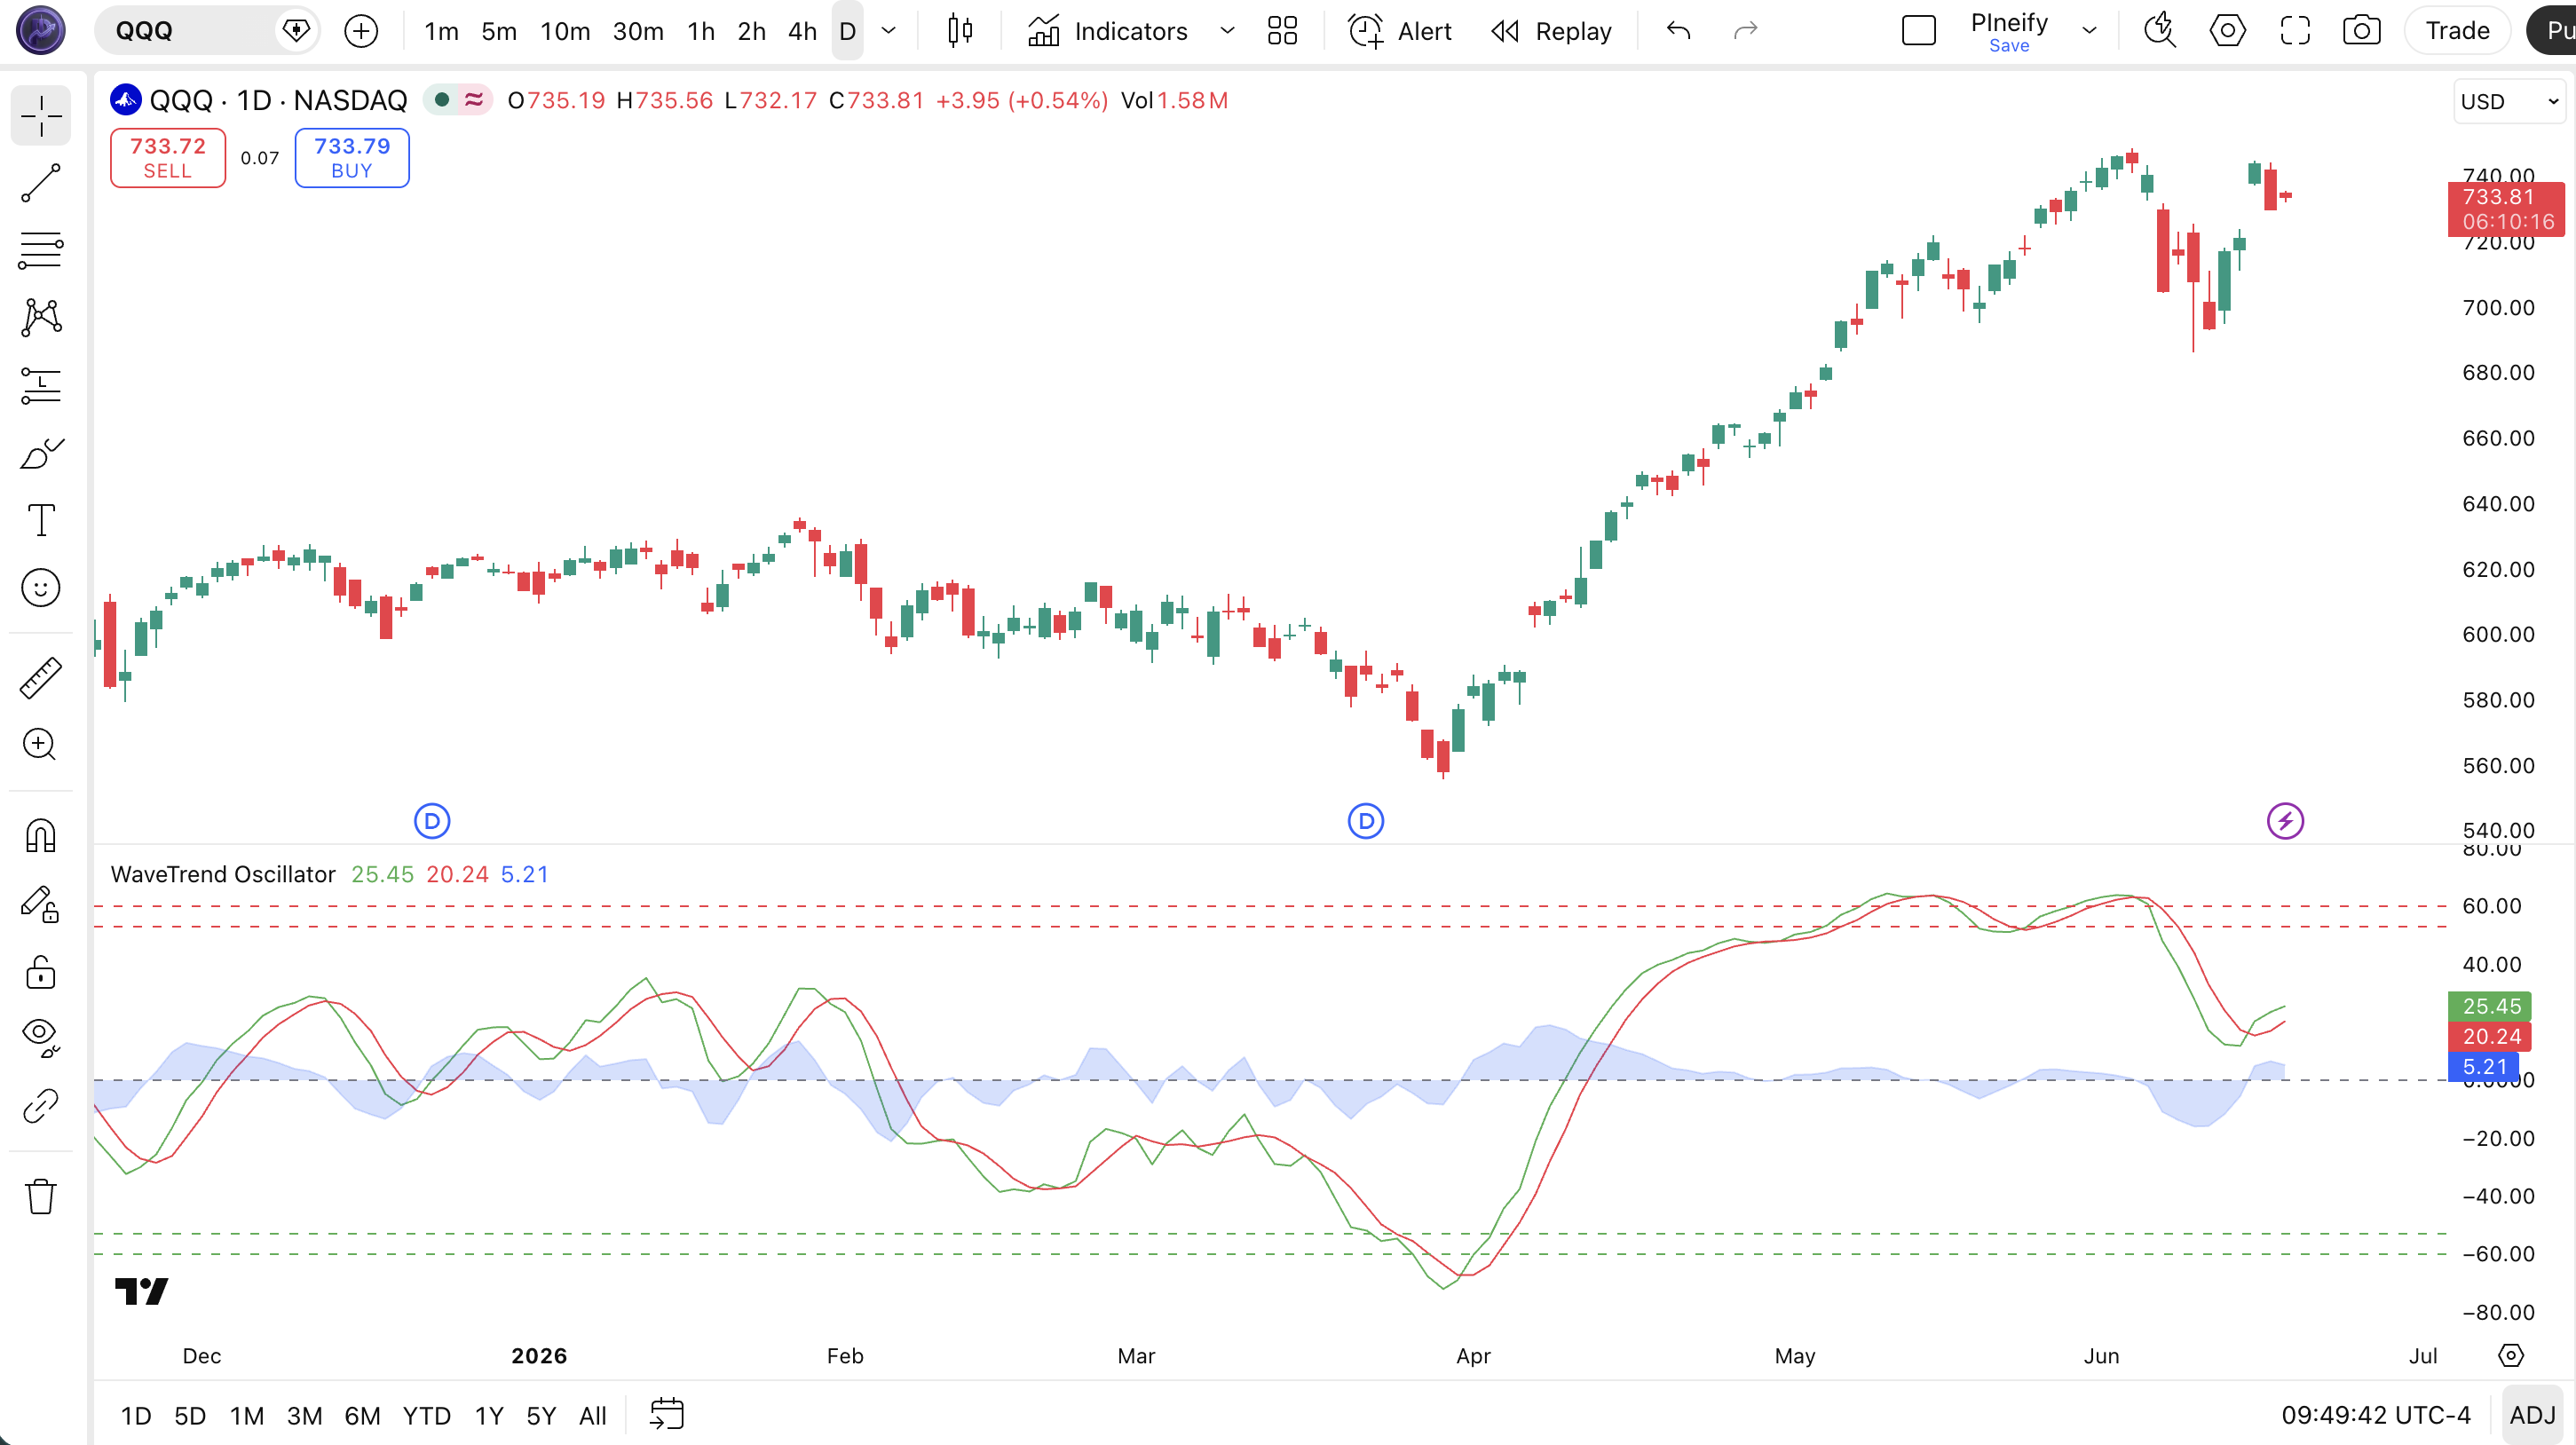The width and height of the screenshot is (2576, 1445).
Task: Open the Trade panel button
Action: [x=2457, y=31]
